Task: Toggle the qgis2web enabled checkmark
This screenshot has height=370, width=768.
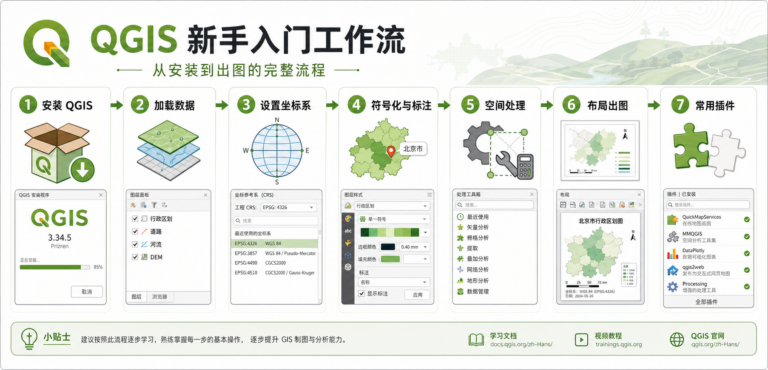Action: tap(746, 270)
